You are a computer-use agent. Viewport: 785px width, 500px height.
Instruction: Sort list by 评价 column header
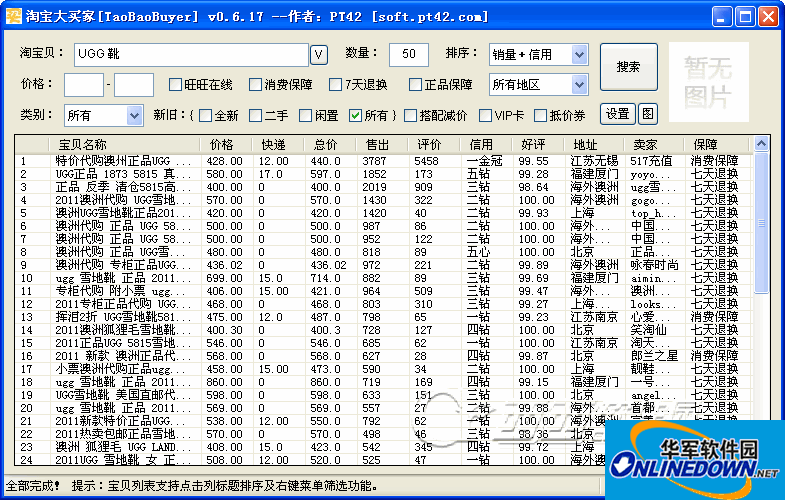pos(434,145)
